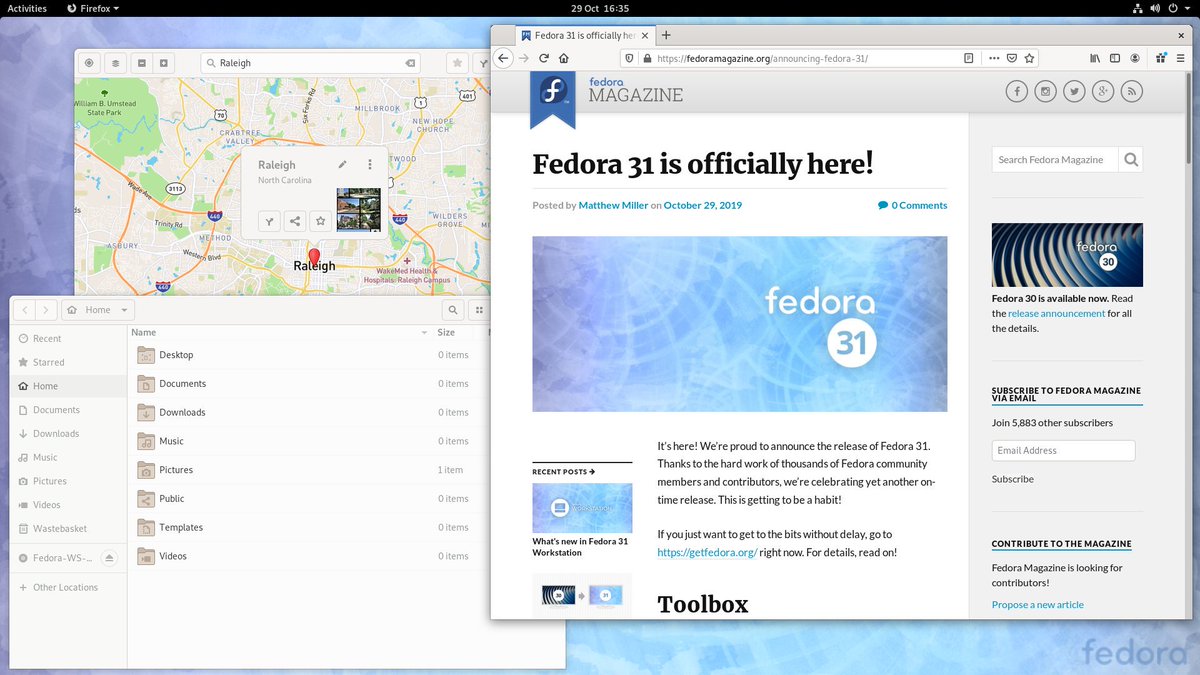This screenshot has height=675, width=1200.
Task: Click the Fedora Magazine RSS icon
Action: pos(1132,92)
